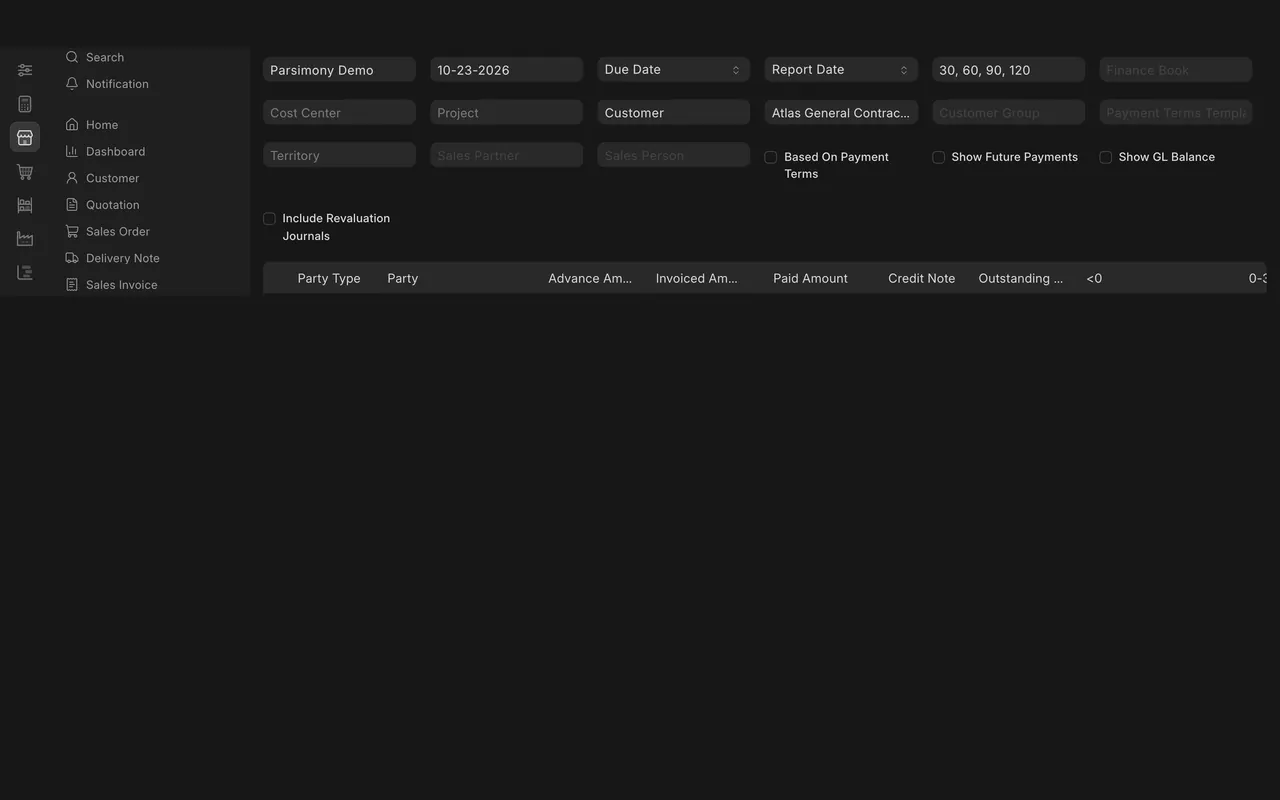Click the Territory filter field
Viewport: 1280px width, 800px height.
(x=339, y=155)
